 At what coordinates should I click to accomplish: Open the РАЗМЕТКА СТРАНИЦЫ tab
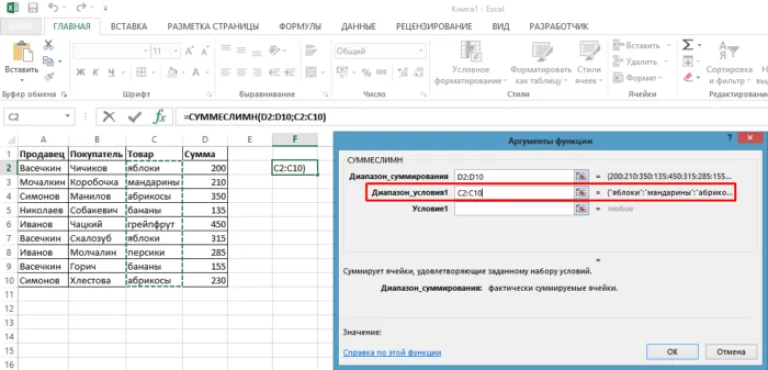click(x=213, y=26)
